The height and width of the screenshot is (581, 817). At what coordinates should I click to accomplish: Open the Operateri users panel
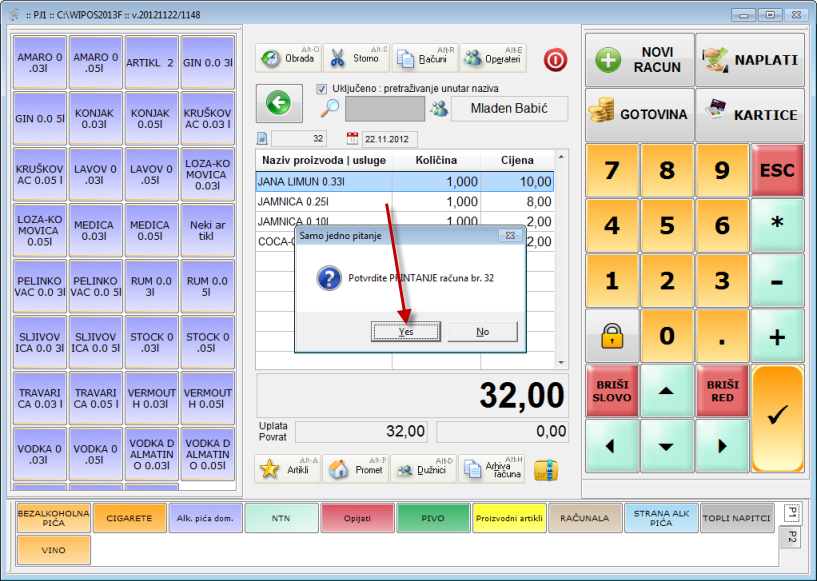492,58
